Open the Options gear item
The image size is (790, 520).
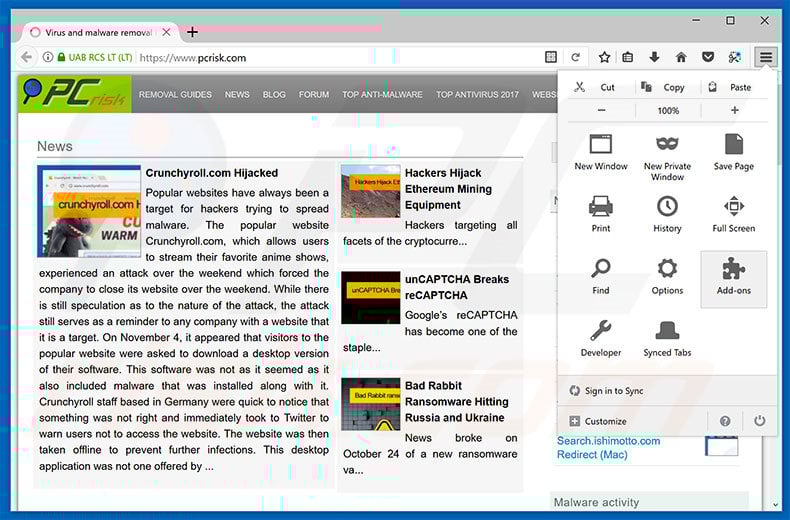tap(667, 277)
